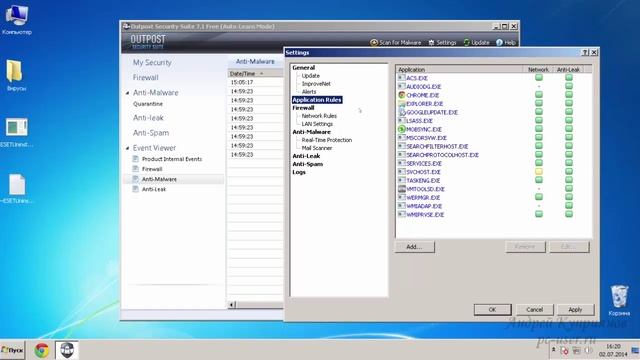This screenshot has width=640, height=360.
Task: Open the Корзина recycle bin icon
Action: tap(619, 300)
